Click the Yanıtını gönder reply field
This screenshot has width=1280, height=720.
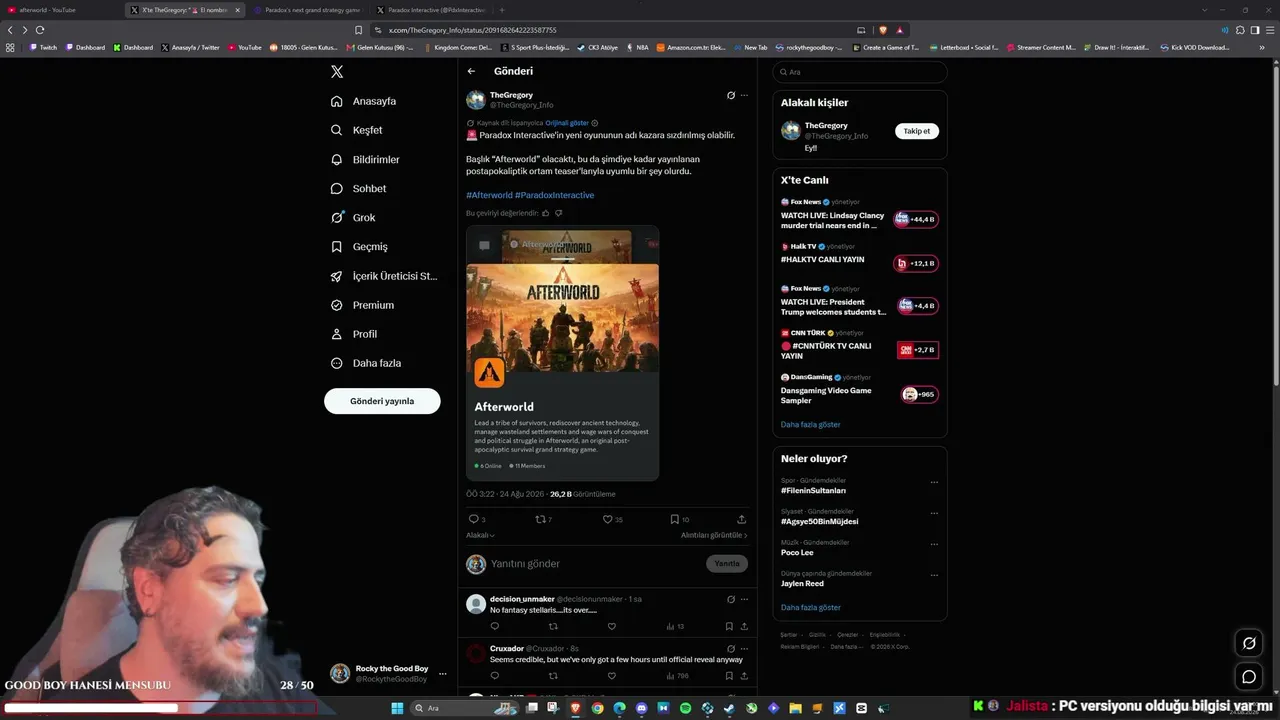pos(595,564)
